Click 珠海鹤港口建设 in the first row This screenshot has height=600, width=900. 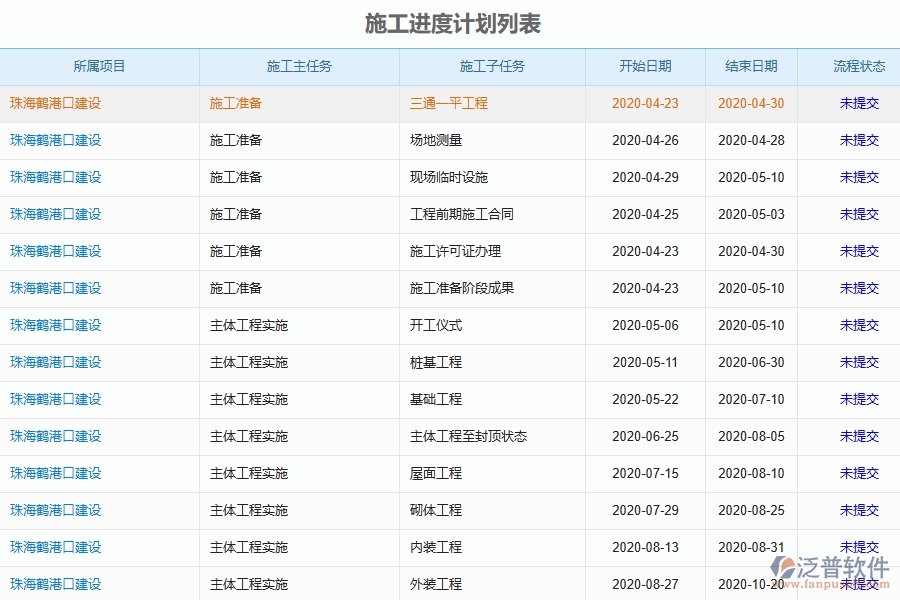(57, 103)
